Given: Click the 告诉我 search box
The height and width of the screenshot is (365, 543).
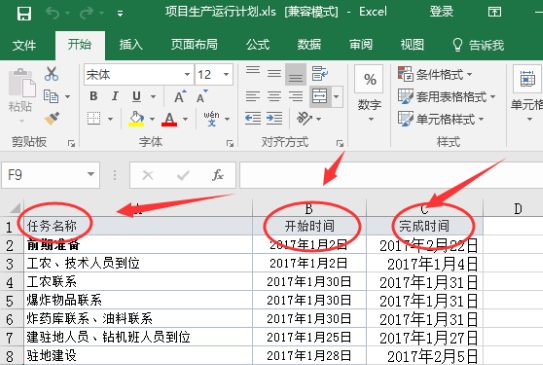Looking at the screenshot, I should click(x=478, y=45).
